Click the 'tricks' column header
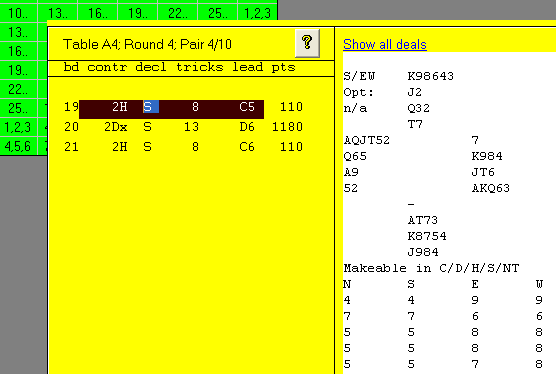The image size is (556, 374). tap(200, 67)
